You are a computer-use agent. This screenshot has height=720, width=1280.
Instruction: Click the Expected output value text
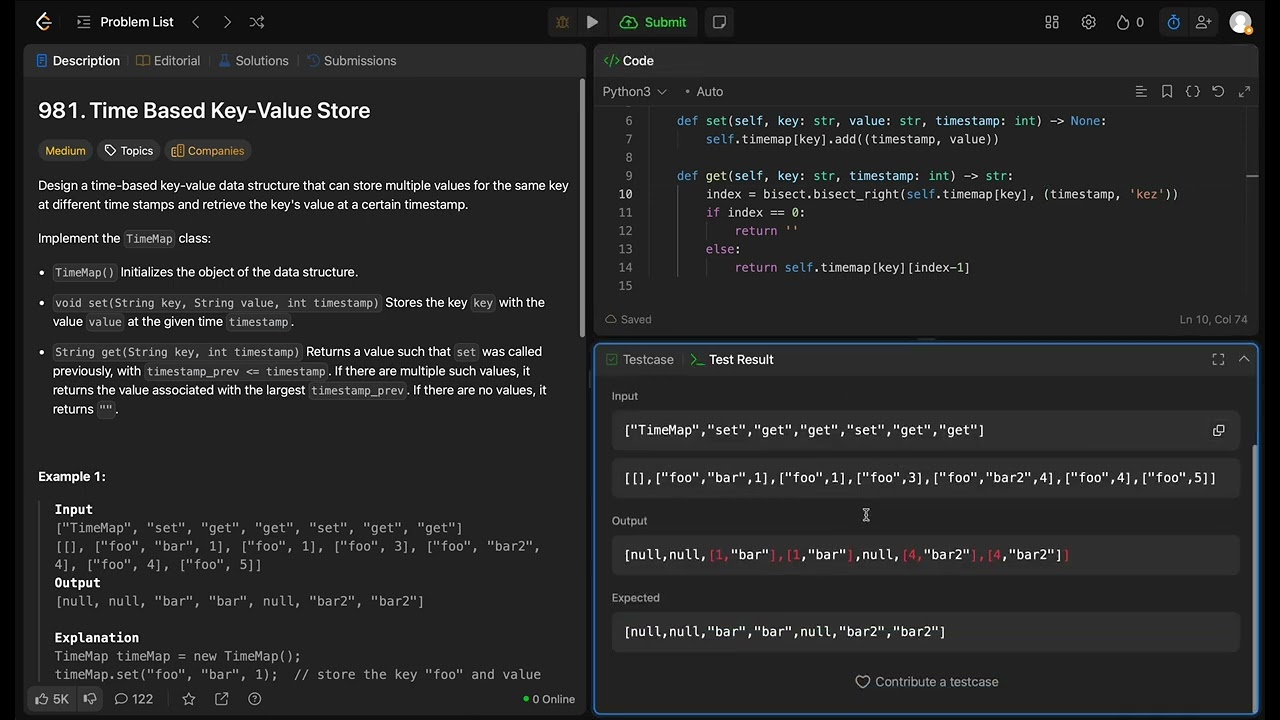(785, 632)
